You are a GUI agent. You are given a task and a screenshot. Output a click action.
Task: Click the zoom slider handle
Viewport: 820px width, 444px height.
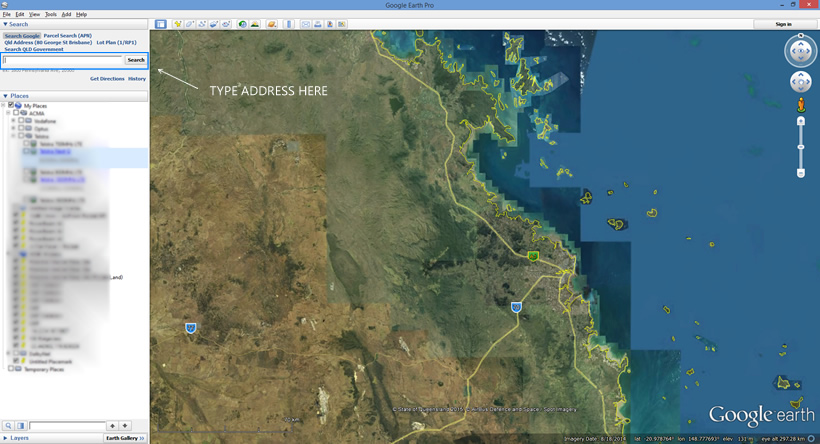[801, 147]
